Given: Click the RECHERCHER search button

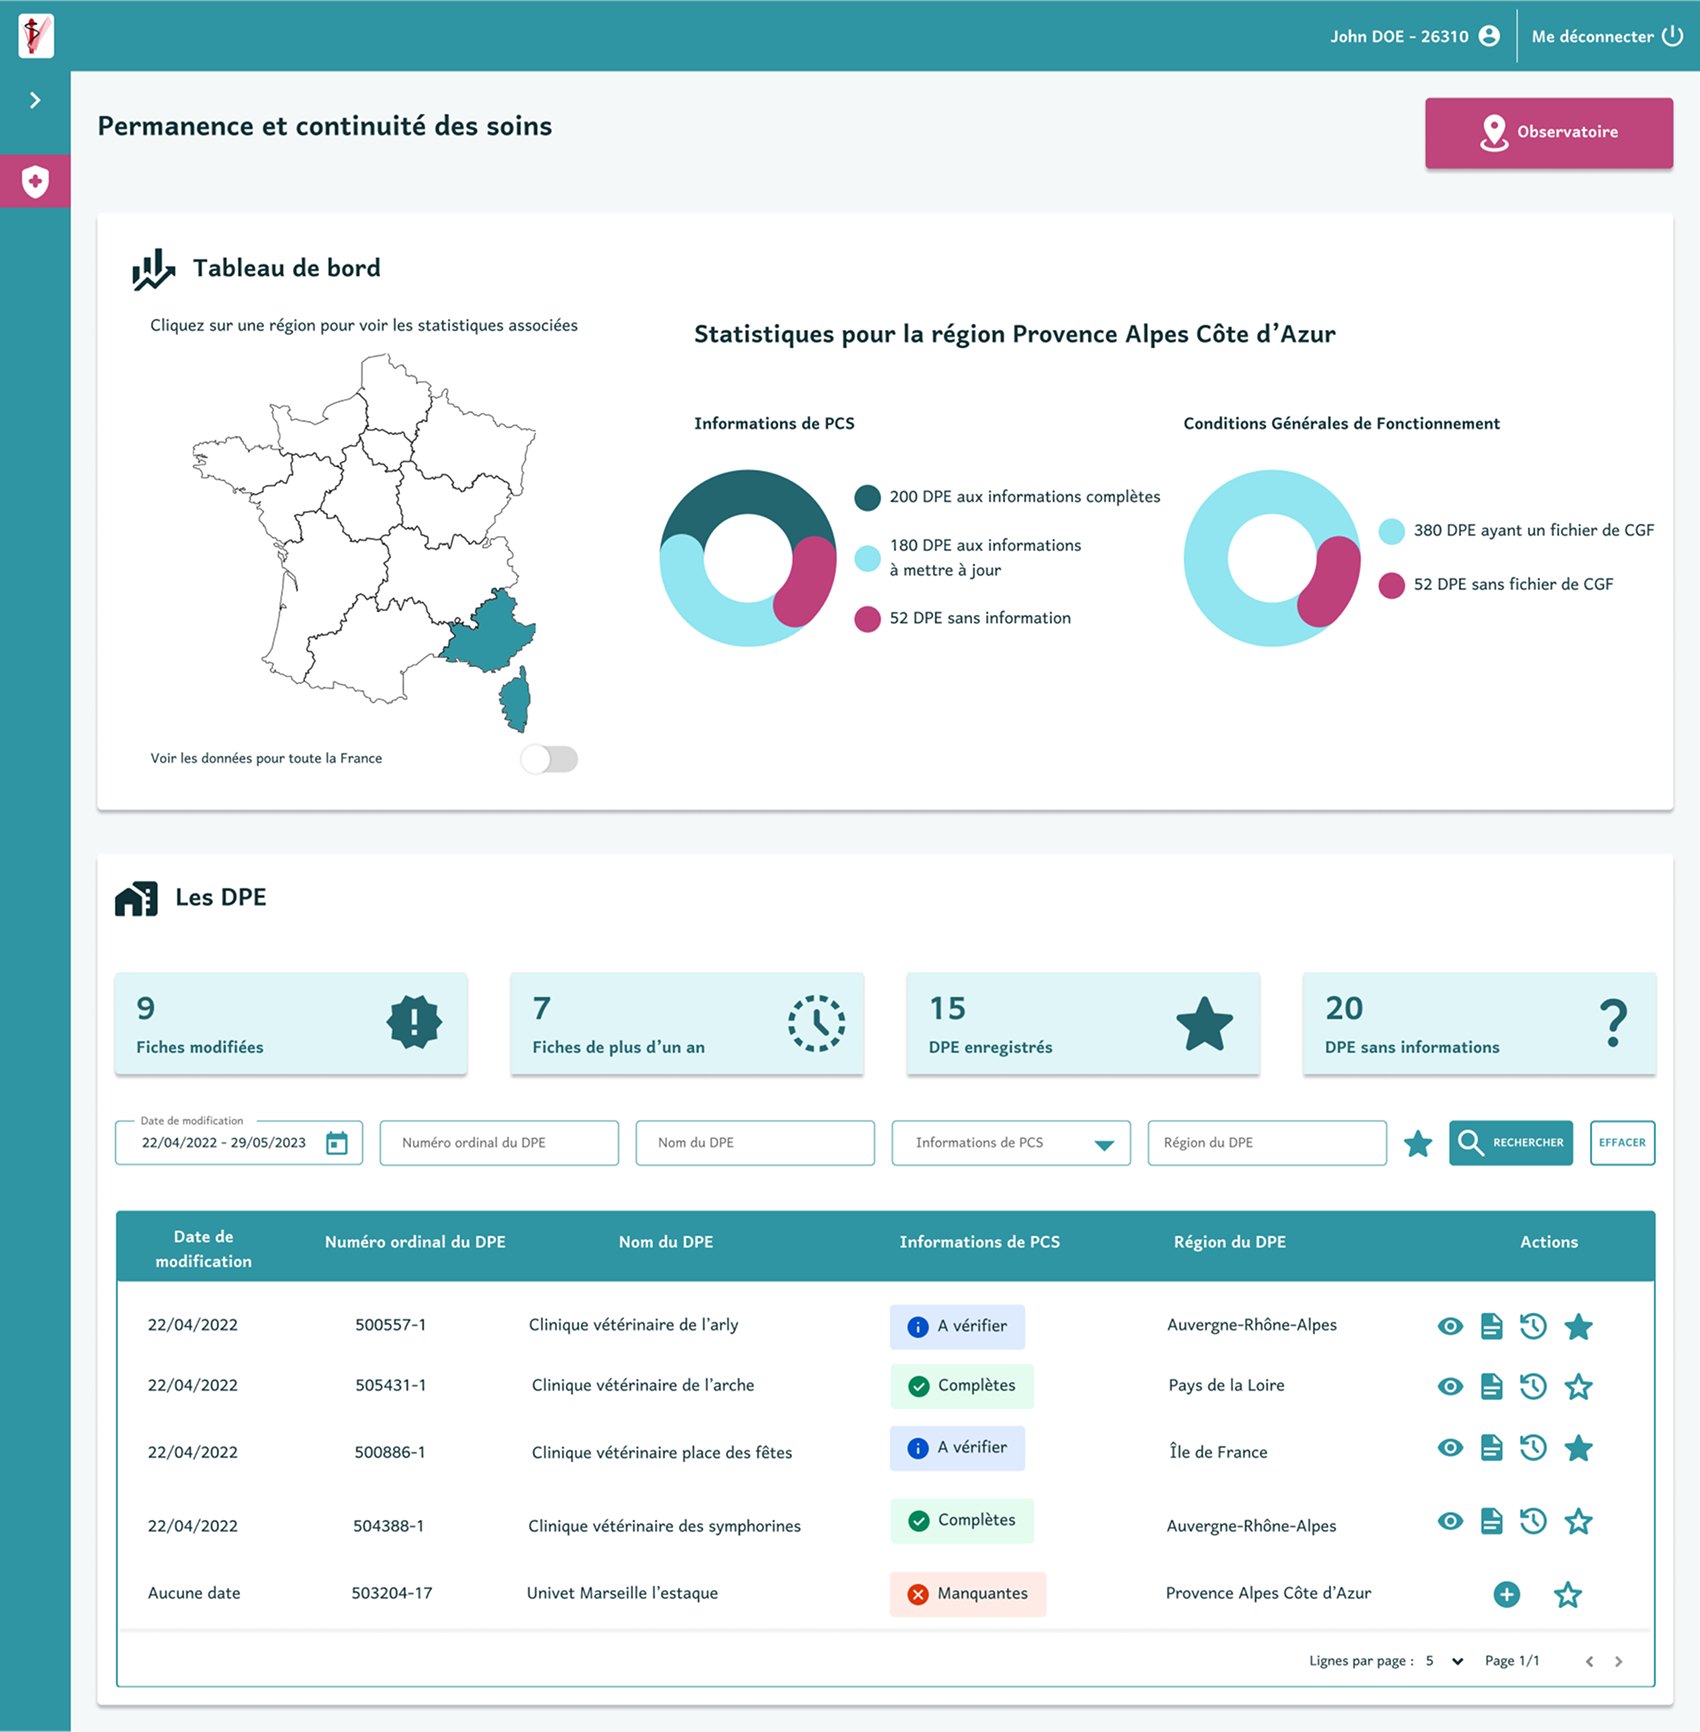Looking at the screenshot, I should coord(1511,1143).
